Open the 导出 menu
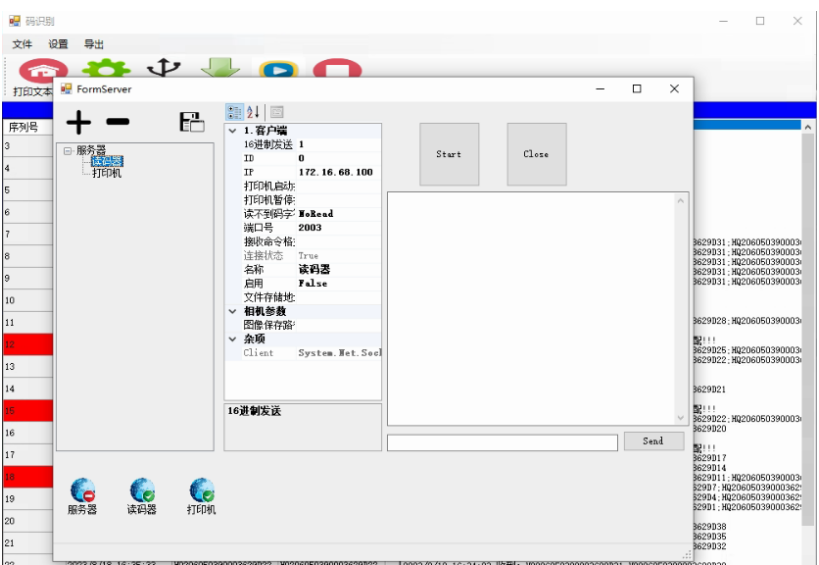The height and width of the screenshot is (565, 819). pos(94,44)
